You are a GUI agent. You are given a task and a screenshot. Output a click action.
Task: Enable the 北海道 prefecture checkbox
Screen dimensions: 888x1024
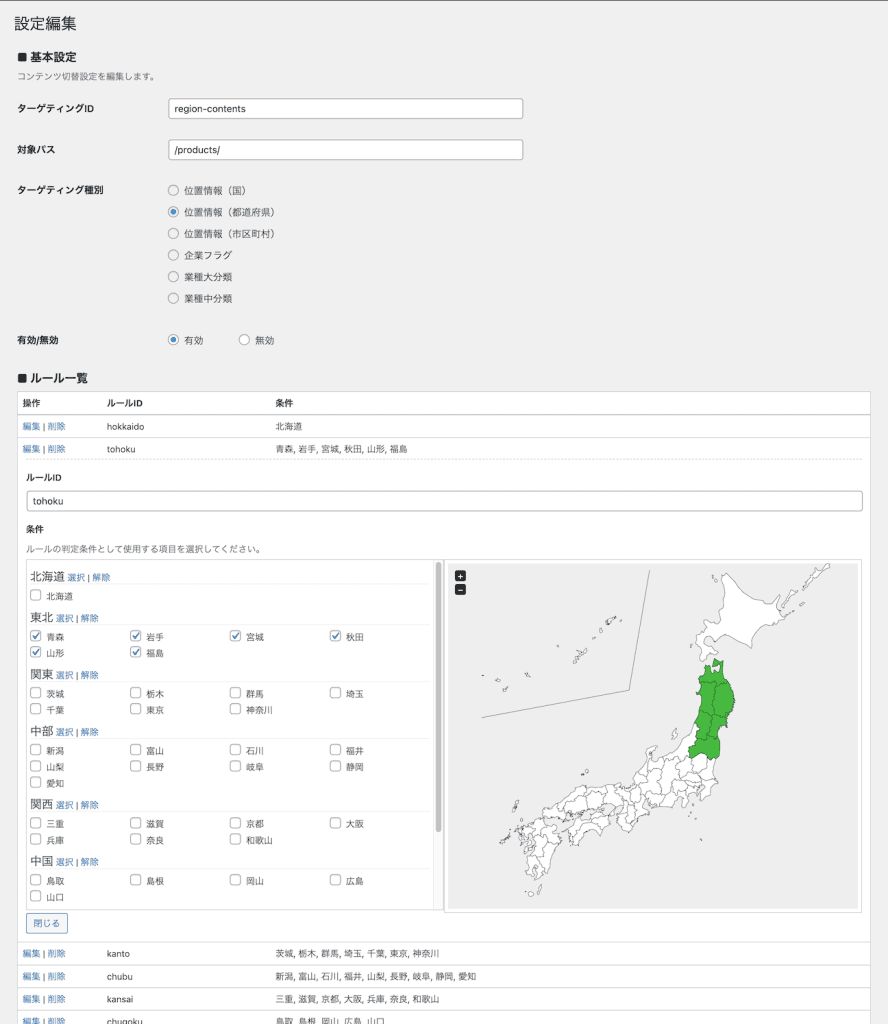coord(36,595)
